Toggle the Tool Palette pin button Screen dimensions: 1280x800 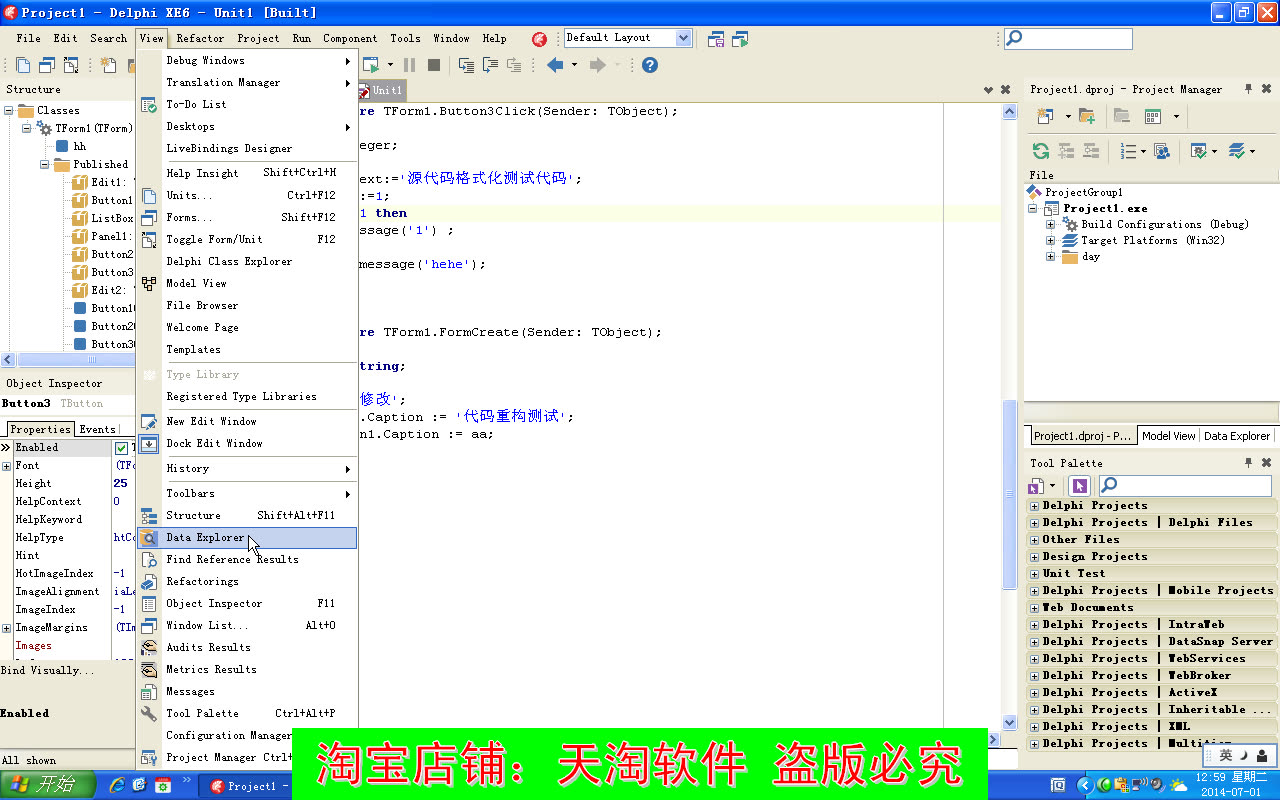click(x=1248, y=463)
